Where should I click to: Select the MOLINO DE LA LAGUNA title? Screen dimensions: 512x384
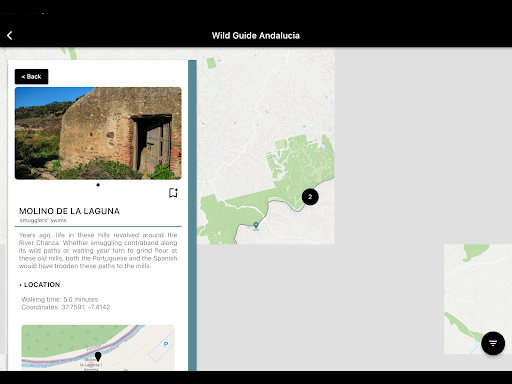[x=69, y=211]
